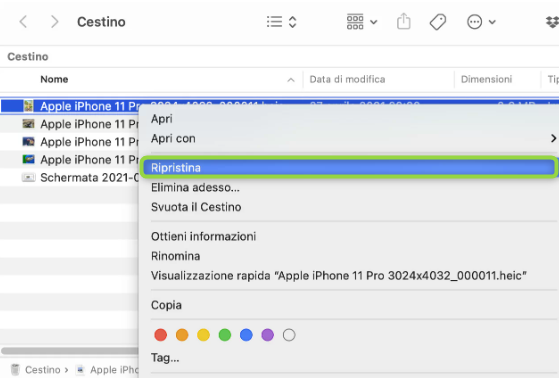The height and width of the screenshot is (378, 559).
Task: Apply the purple tag color
Action: pyautogui.click(x=267, y=335)
